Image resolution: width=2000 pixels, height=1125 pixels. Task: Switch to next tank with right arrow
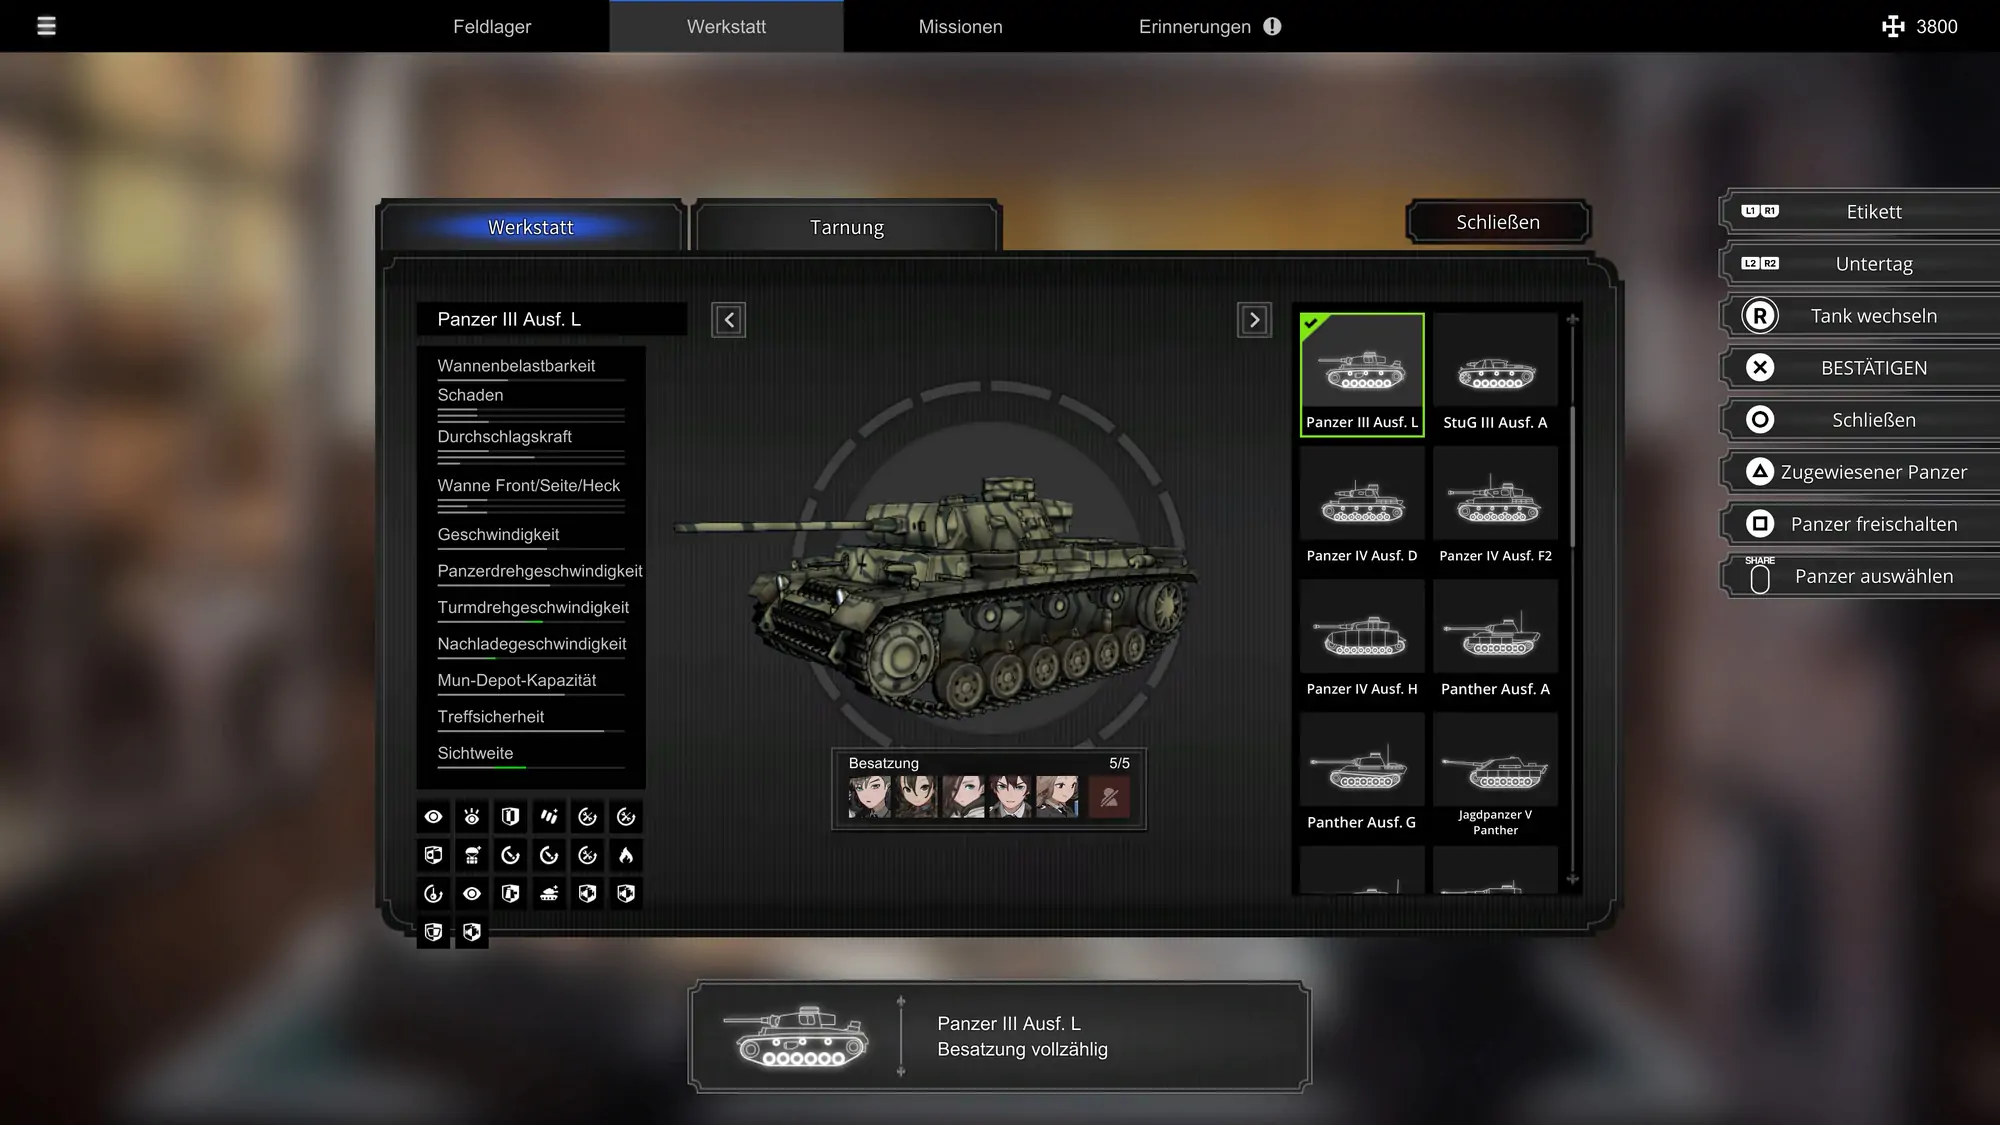(1254, 320)
